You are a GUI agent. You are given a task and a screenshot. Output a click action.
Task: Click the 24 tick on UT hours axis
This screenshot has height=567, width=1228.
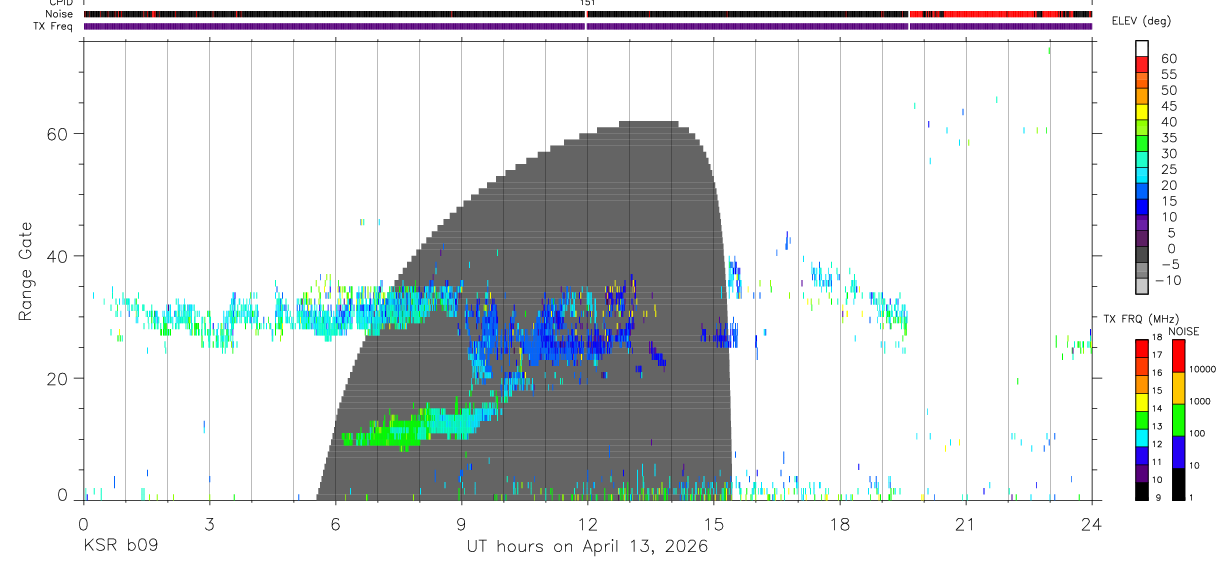coord(1091,523)
